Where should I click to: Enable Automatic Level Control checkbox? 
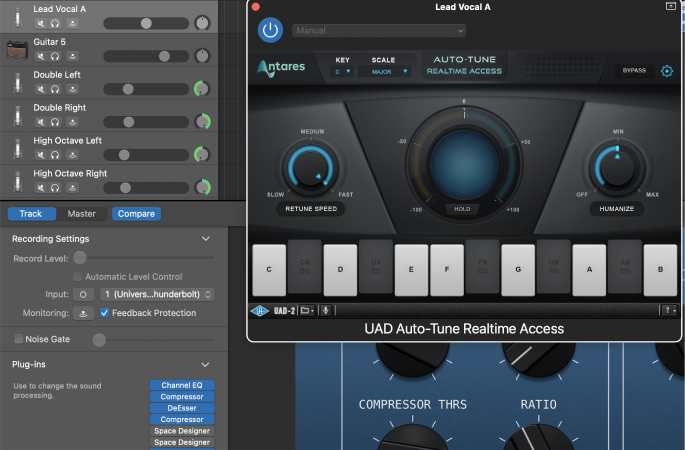pyautogui.click(x=78, y=277)
